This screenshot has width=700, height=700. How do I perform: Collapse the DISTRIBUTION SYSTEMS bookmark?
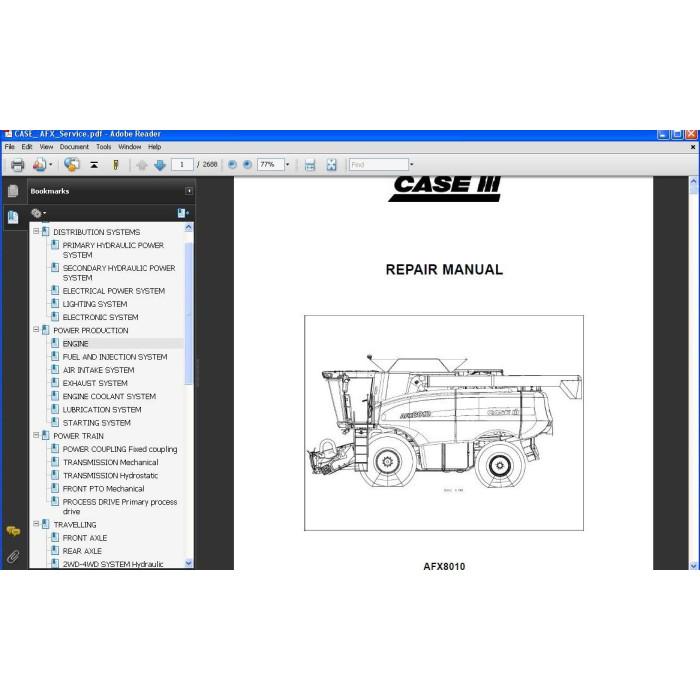(36, 231)
